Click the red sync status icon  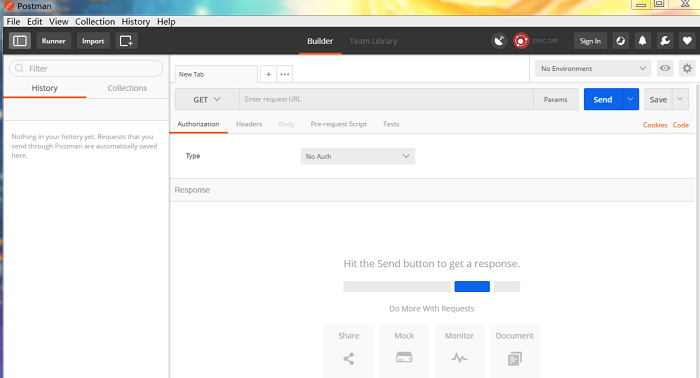coord(521,41)
